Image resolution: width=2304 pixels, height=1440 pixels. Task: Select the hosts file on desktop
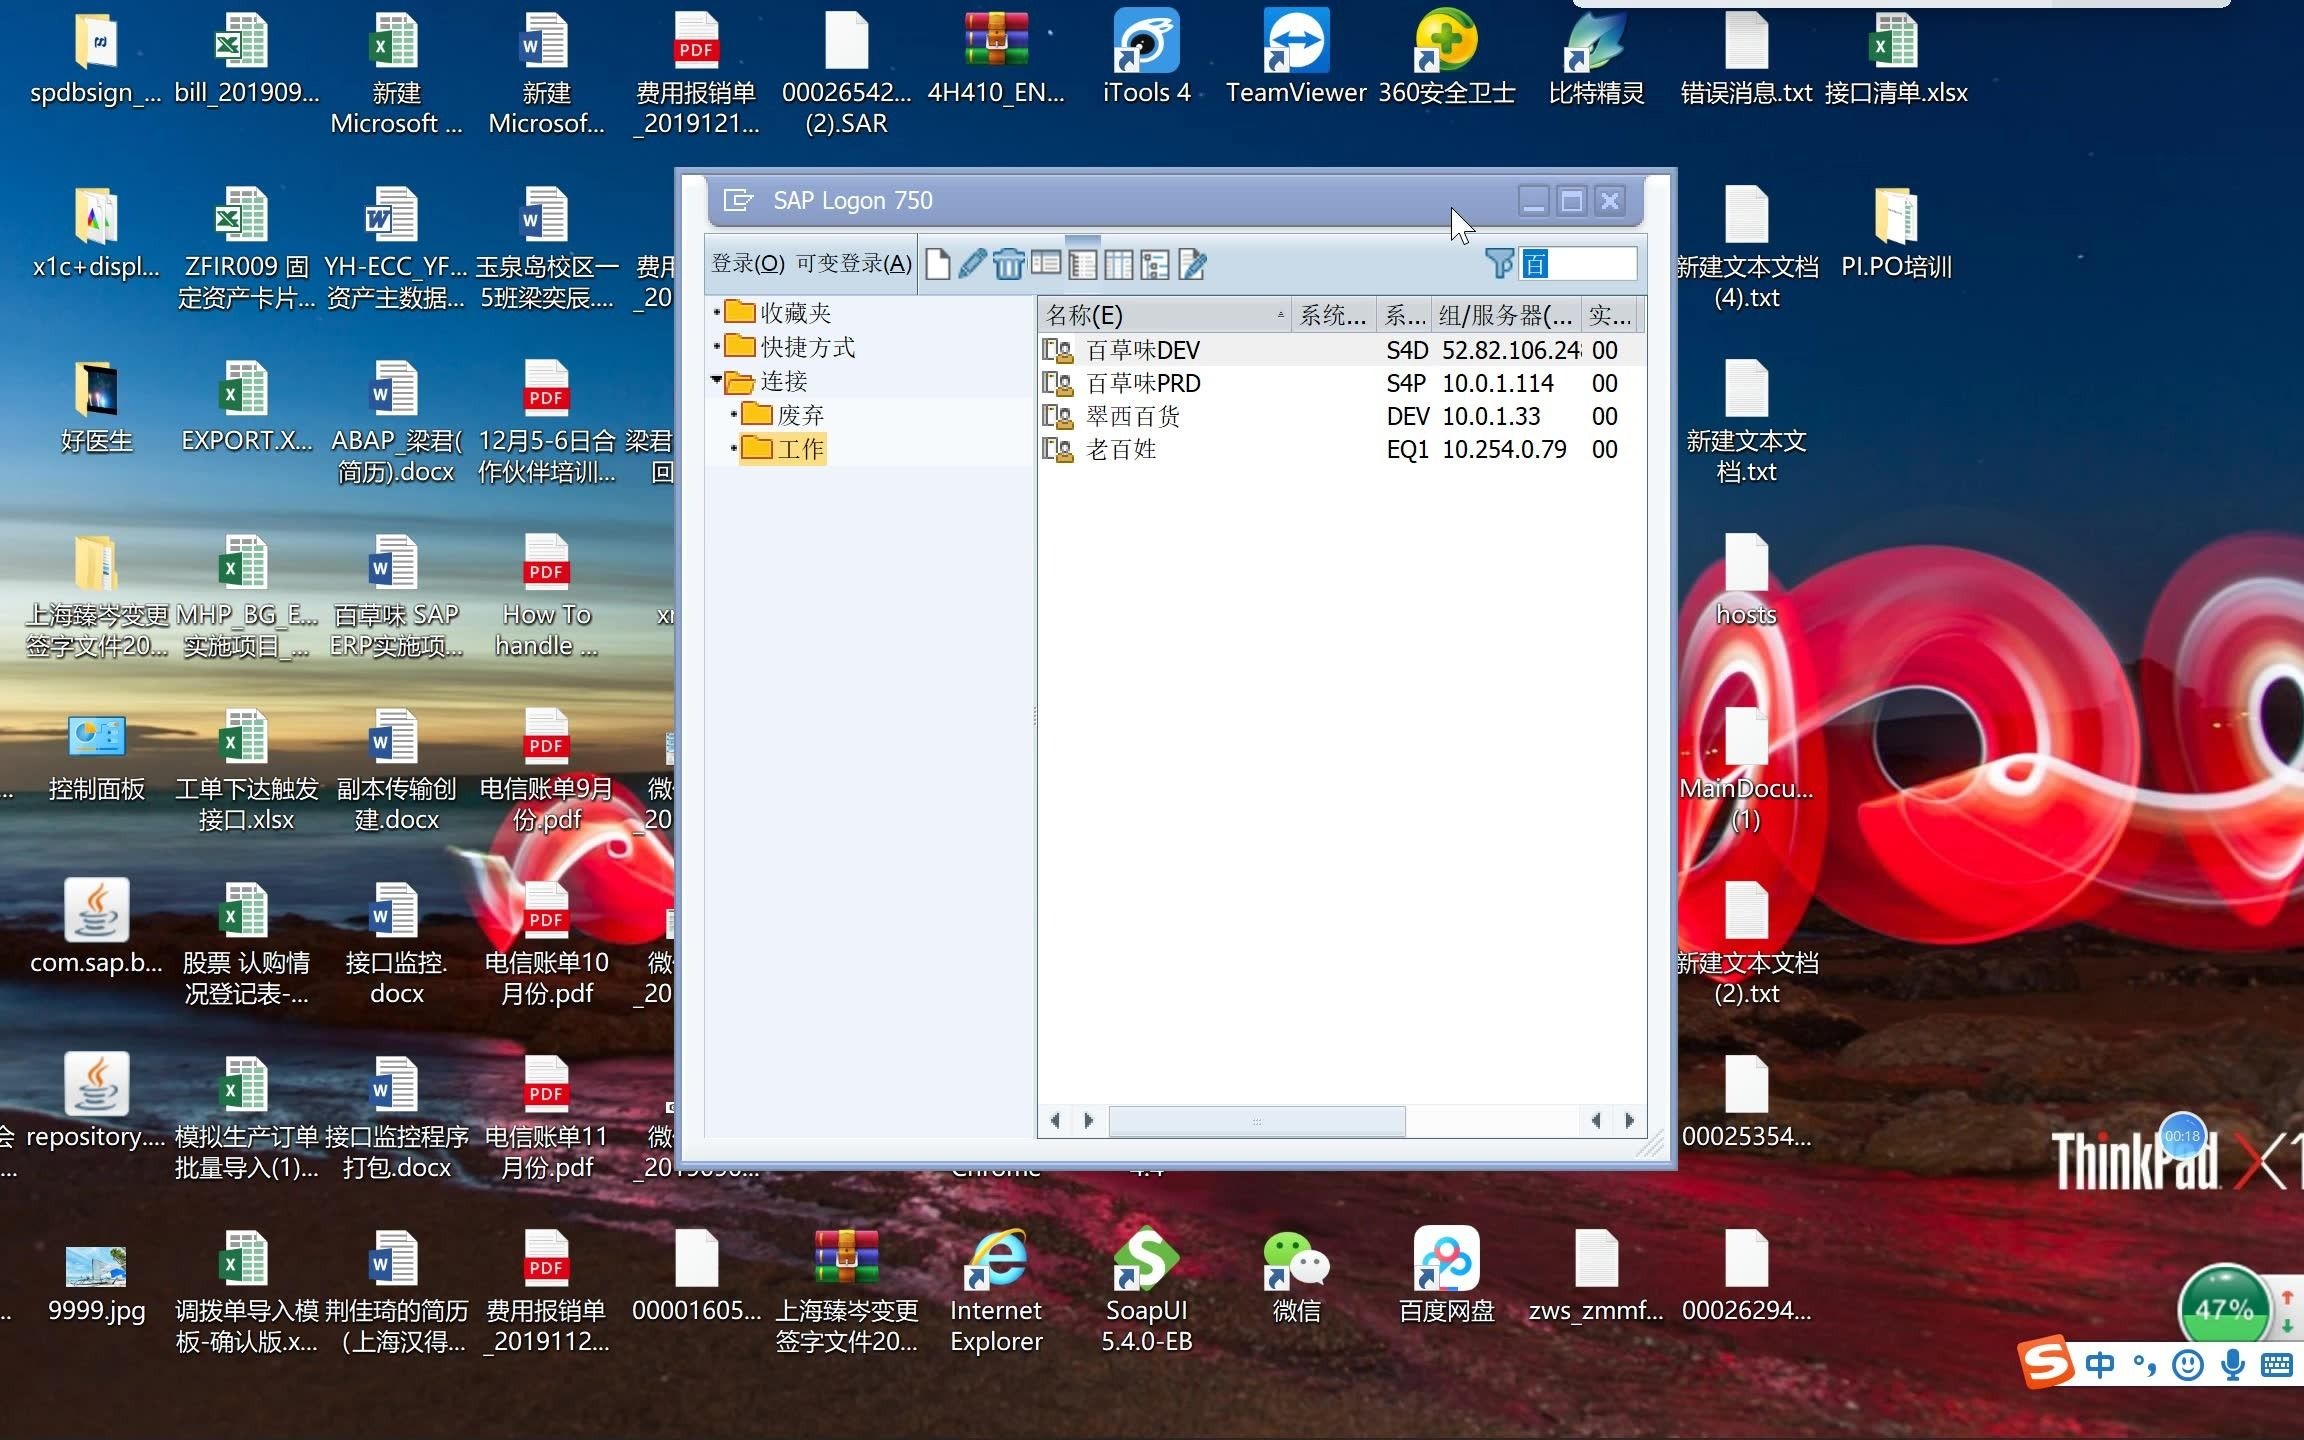[1746, 580]
